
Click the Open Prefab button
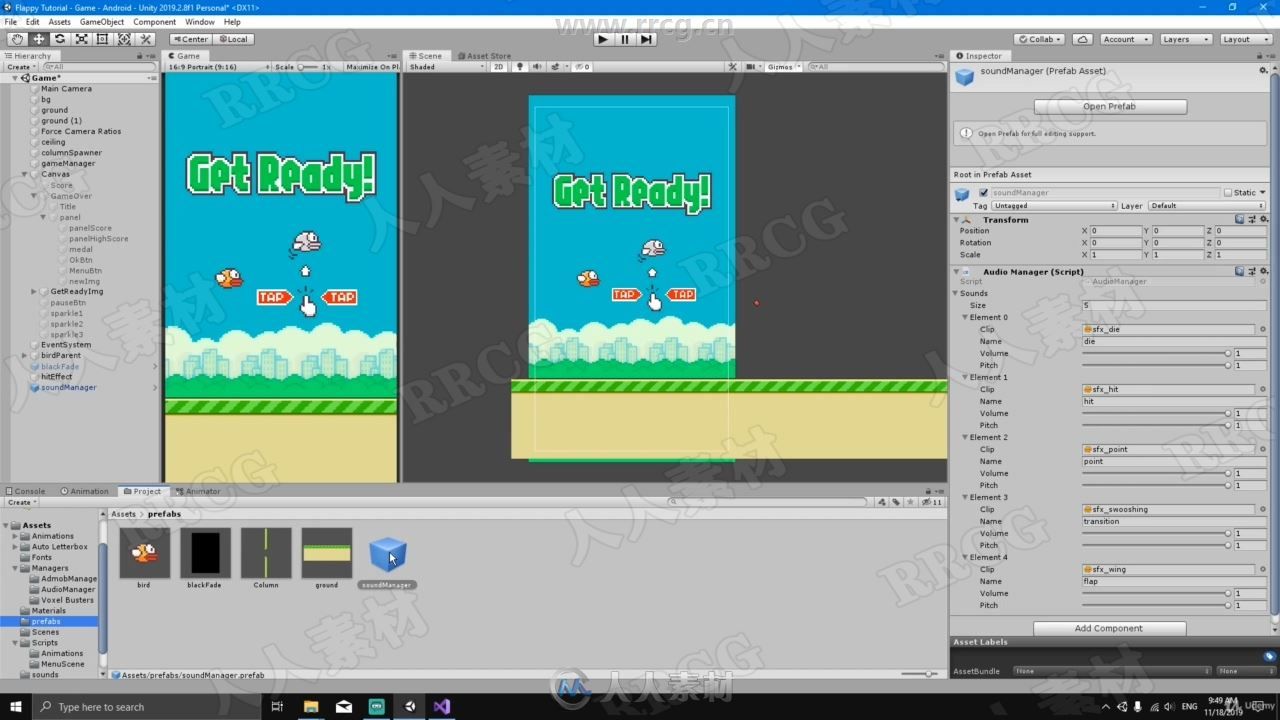[x=1110, y=106]
